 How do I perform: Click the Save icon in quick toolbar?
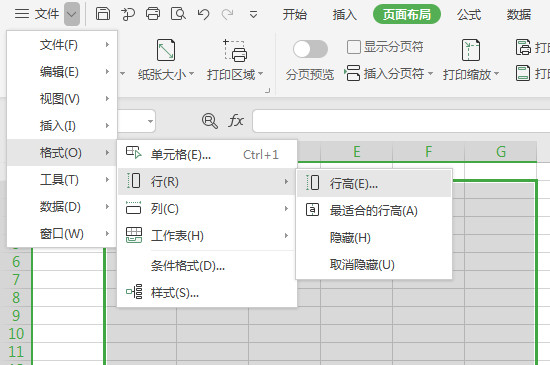103,14
